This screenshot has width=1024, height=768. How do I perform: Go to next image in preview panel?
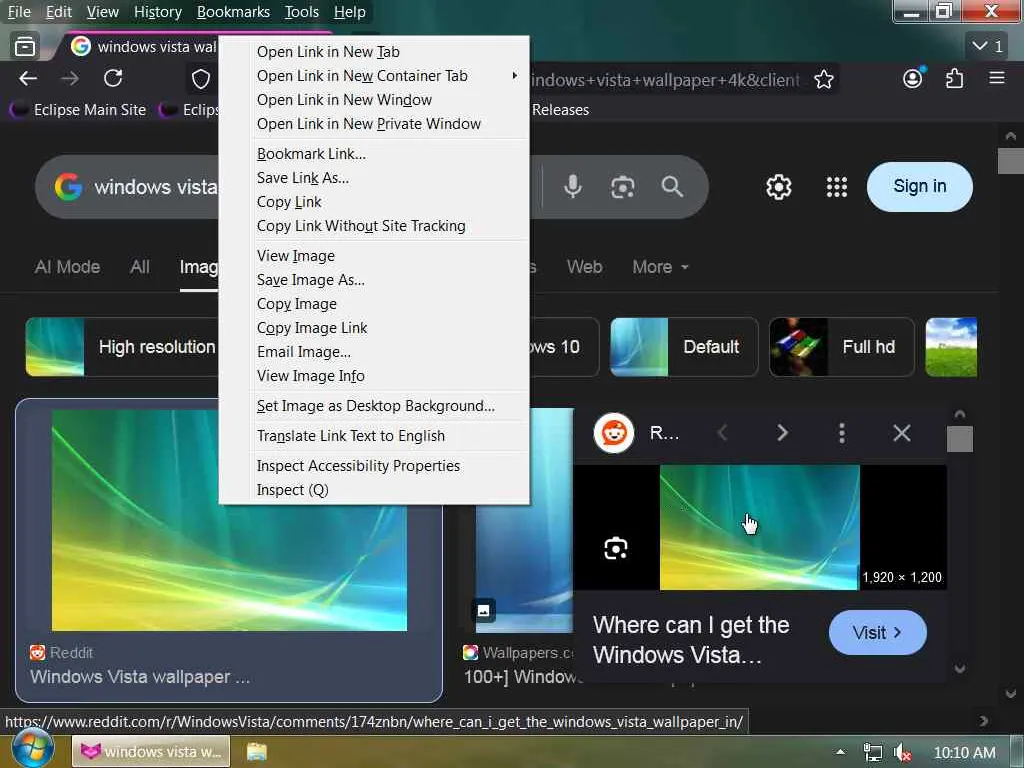(x=782, y=432)
